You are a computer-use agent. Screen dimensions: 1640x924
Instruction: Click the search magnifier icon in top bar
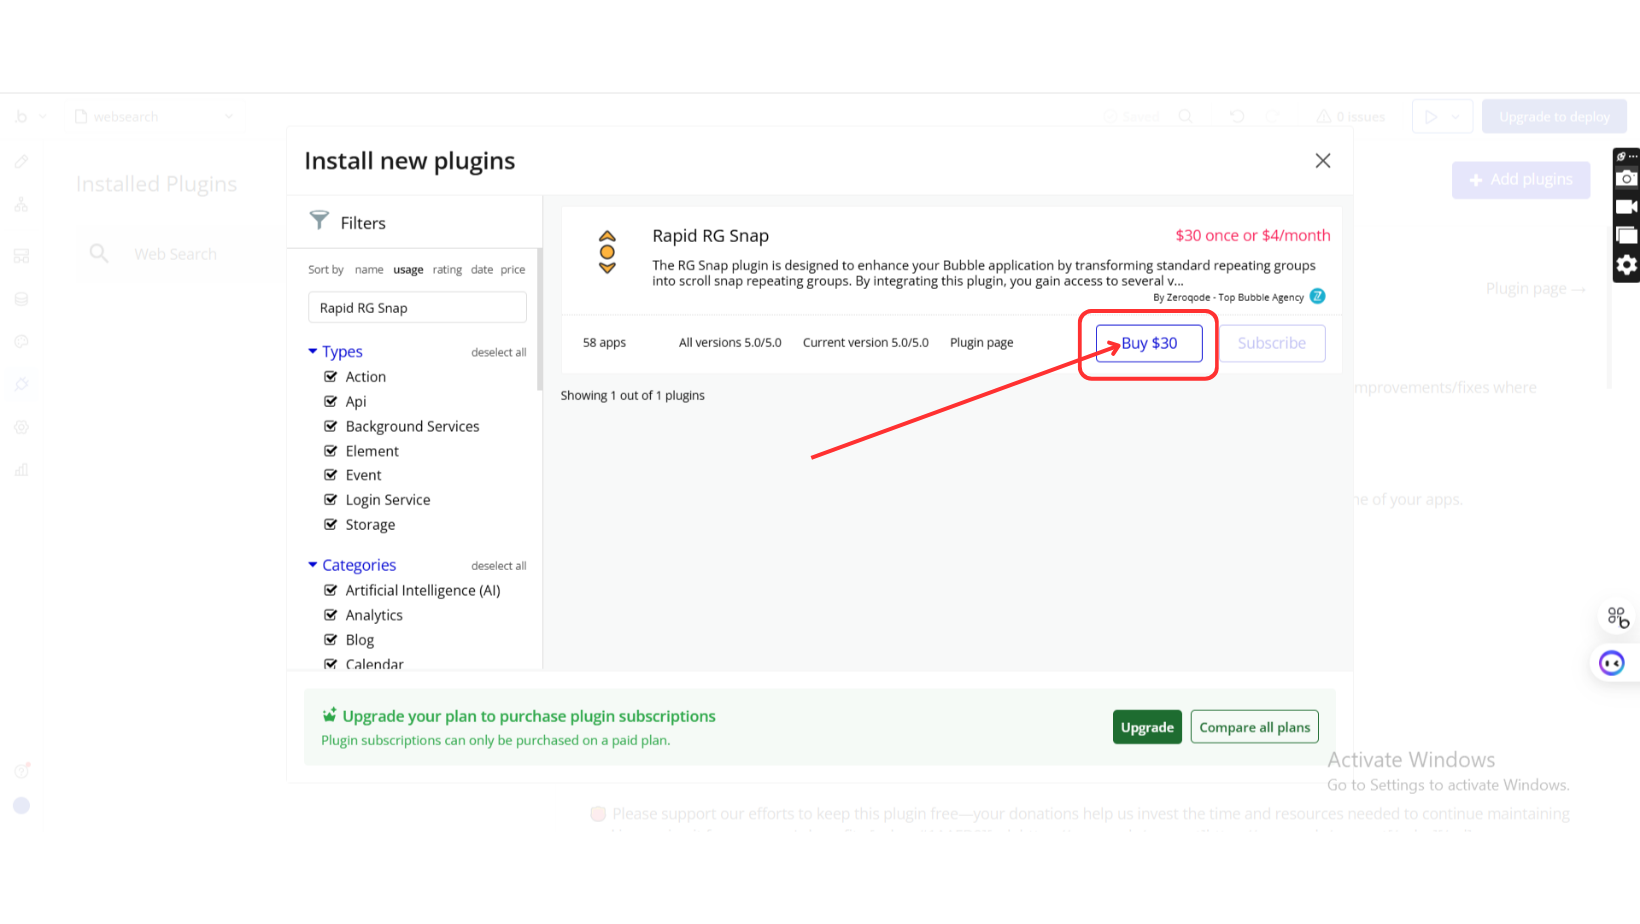[x=1185, y=117]
